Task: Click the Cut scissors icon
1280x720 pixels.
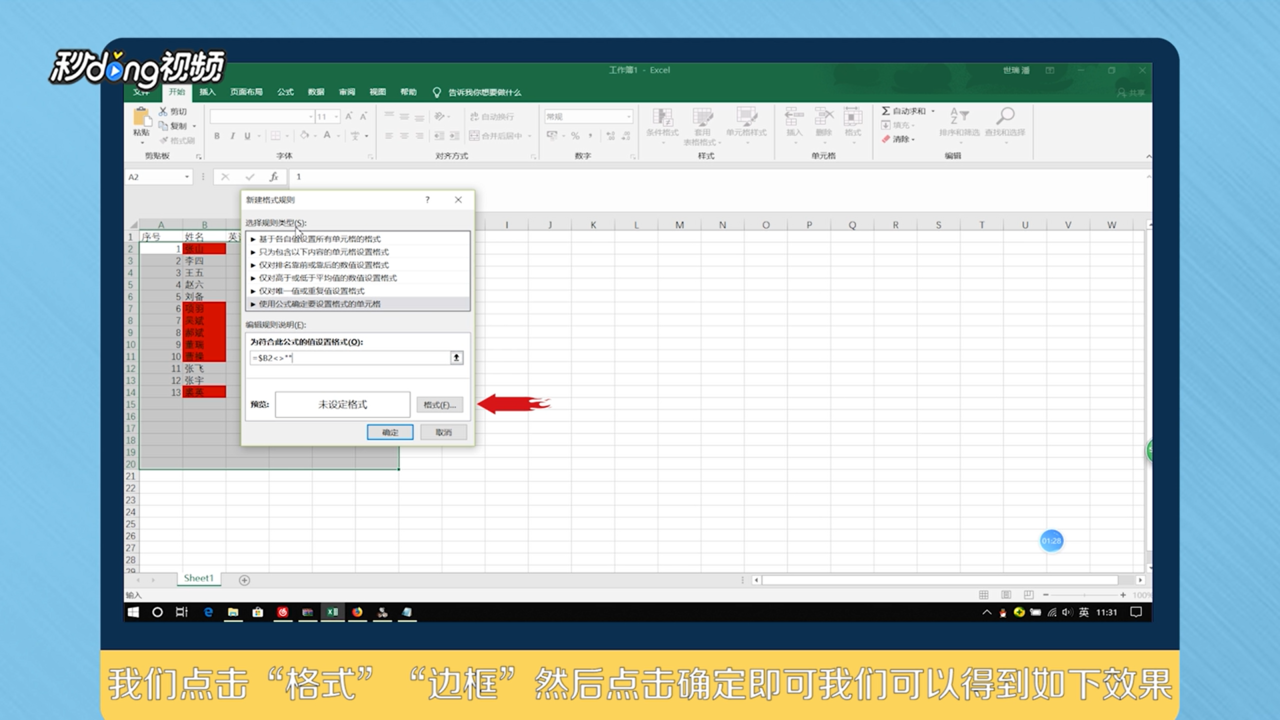Action: (x=162, y=112)
